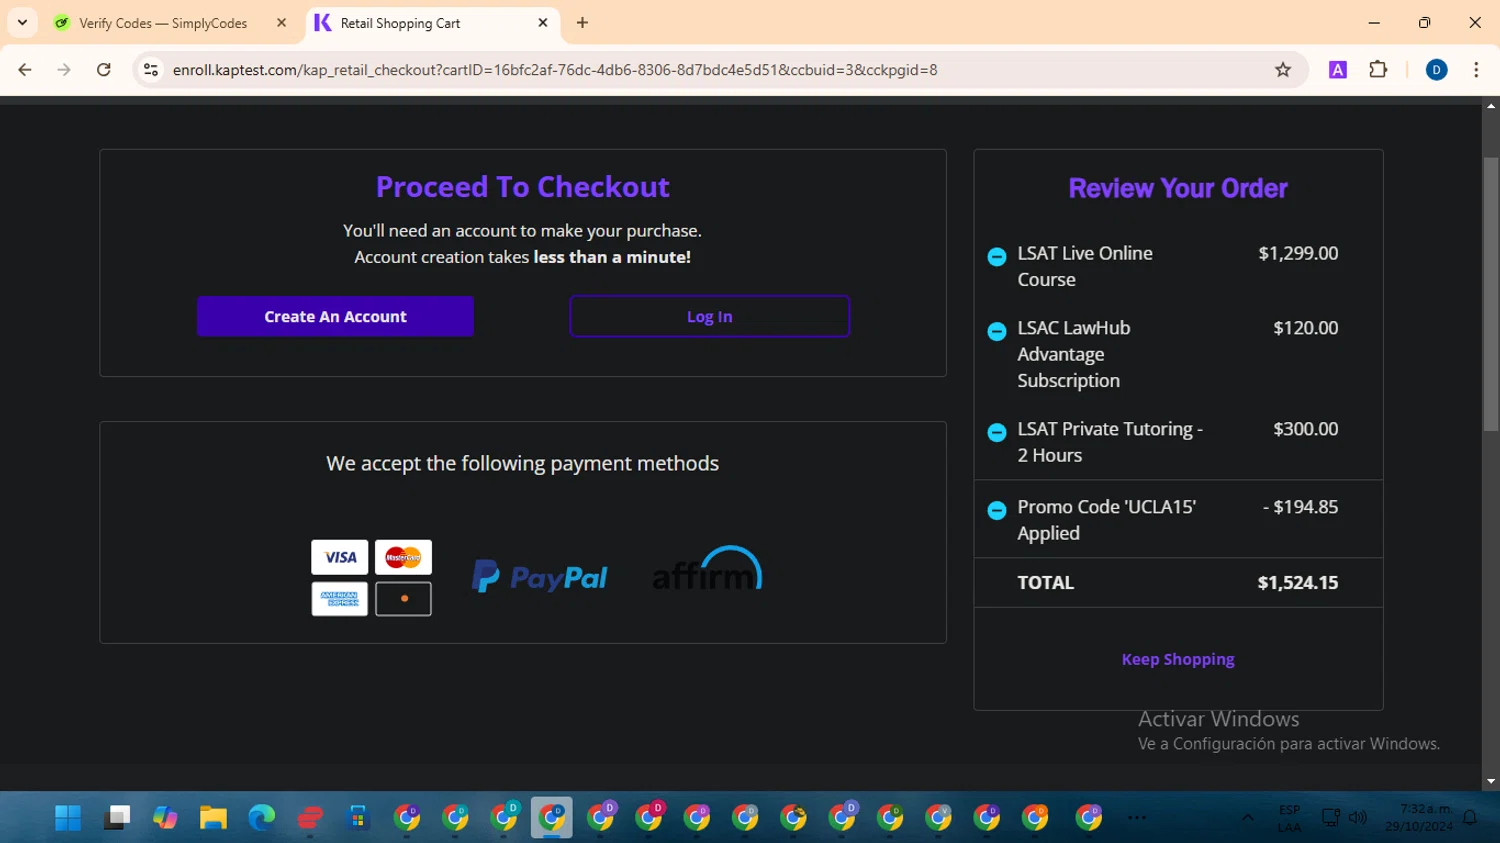Screen dimensions: 1500x843
Task: Go back to the previous page
Action: (25, 70)
